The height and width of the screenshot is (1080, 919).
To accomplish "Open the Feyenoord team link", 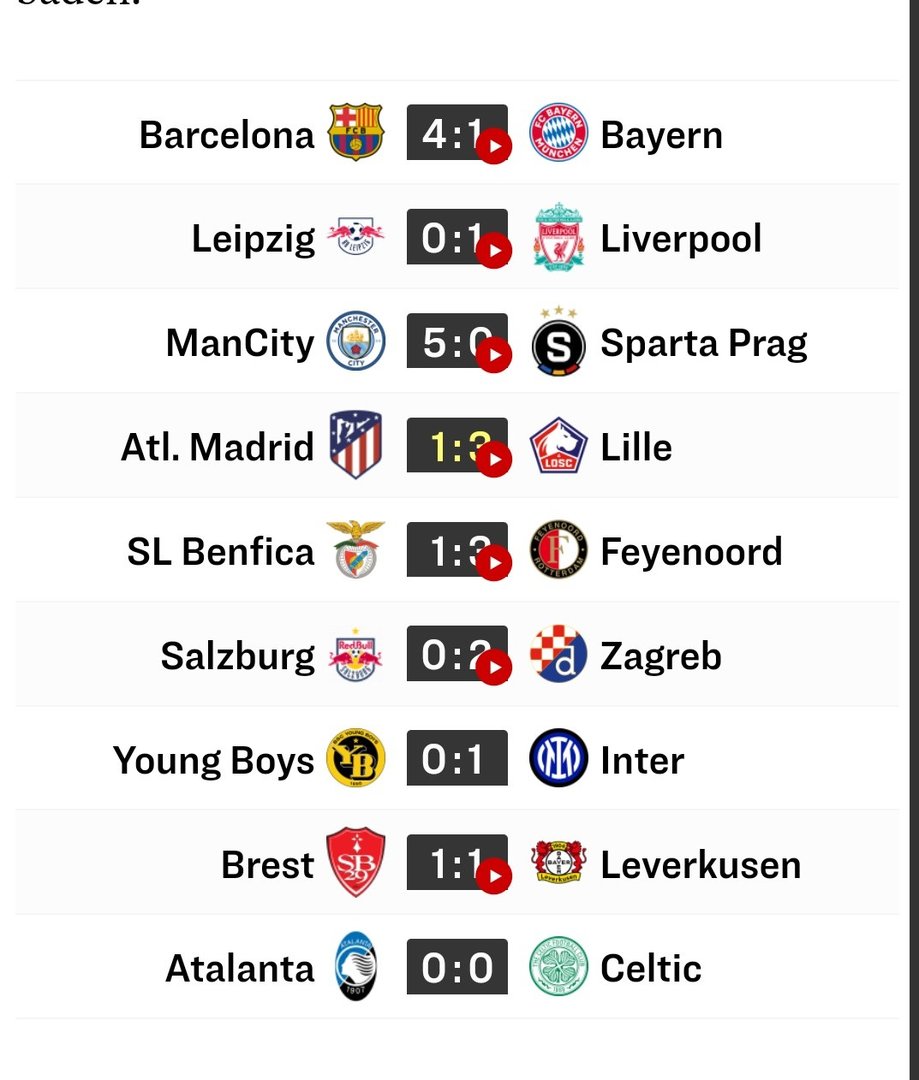I will tap(691, 551).
